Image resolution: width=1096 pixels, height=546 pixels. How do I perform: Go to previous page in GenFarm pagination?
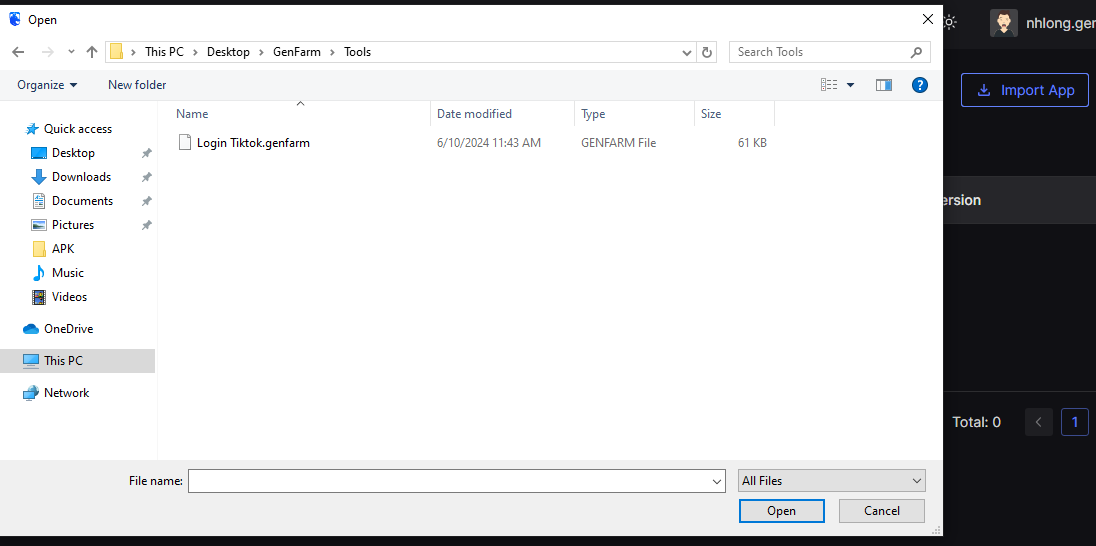[x=1039, y=422]
